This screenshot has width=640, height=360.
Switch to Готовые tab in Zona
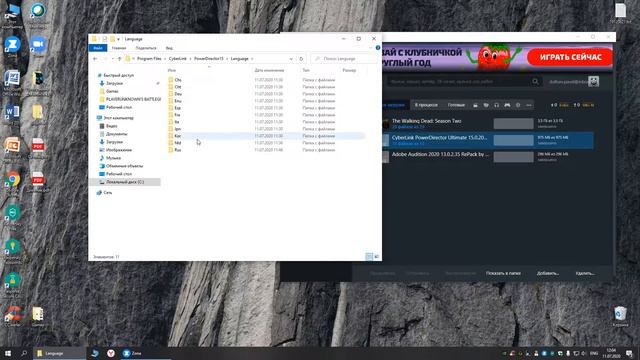pos(456,105)
